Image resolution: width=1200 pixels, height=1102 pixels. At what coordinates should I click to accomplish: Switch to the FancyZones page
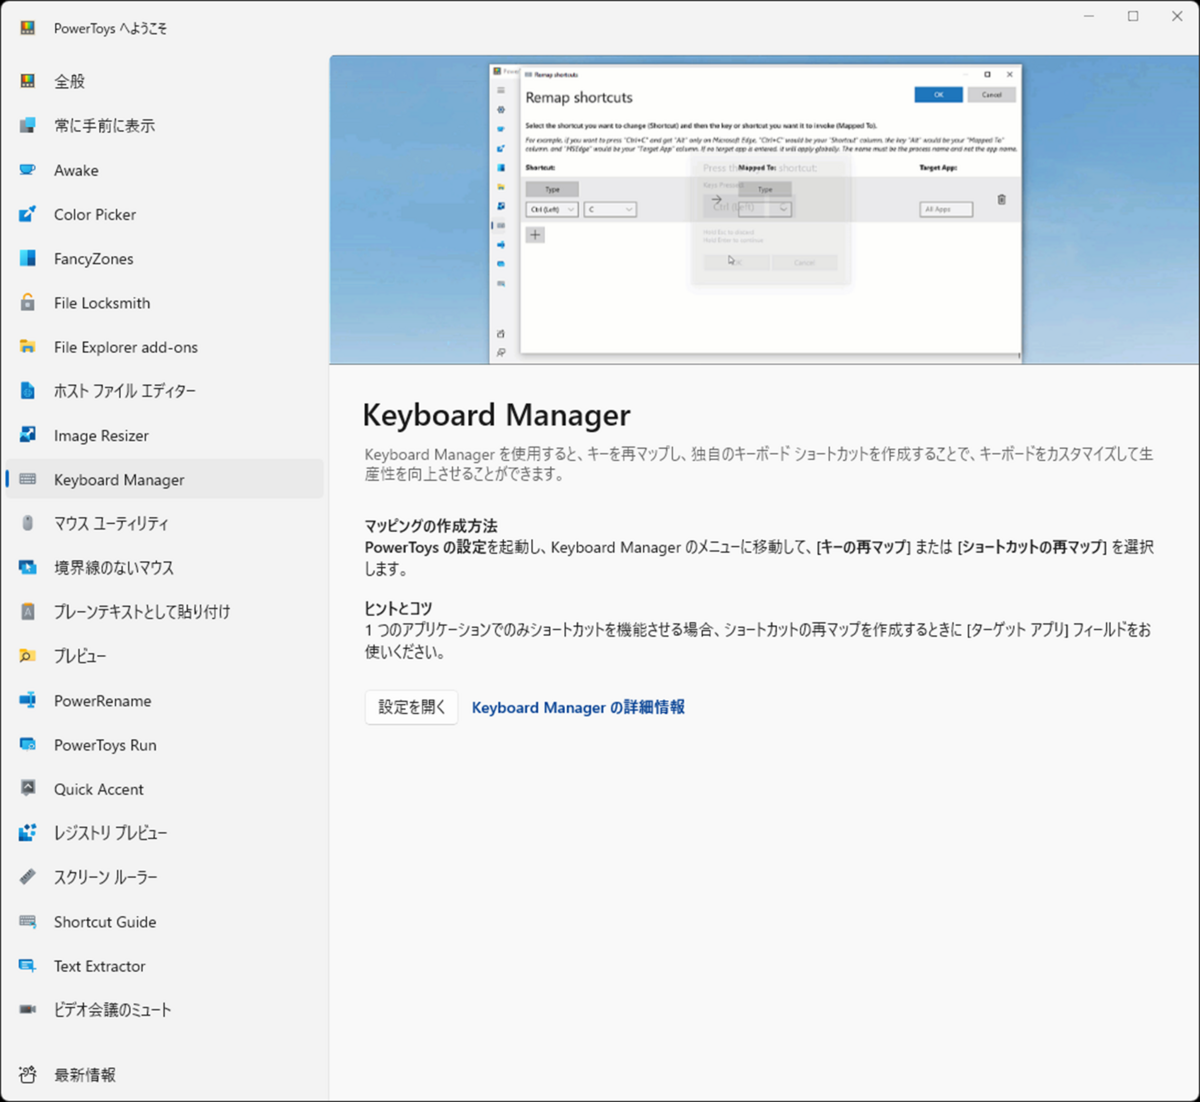pos(165,258)
